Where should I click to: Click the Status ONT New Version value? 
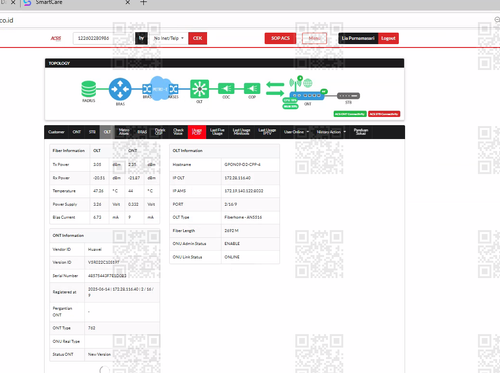[99, 354]
